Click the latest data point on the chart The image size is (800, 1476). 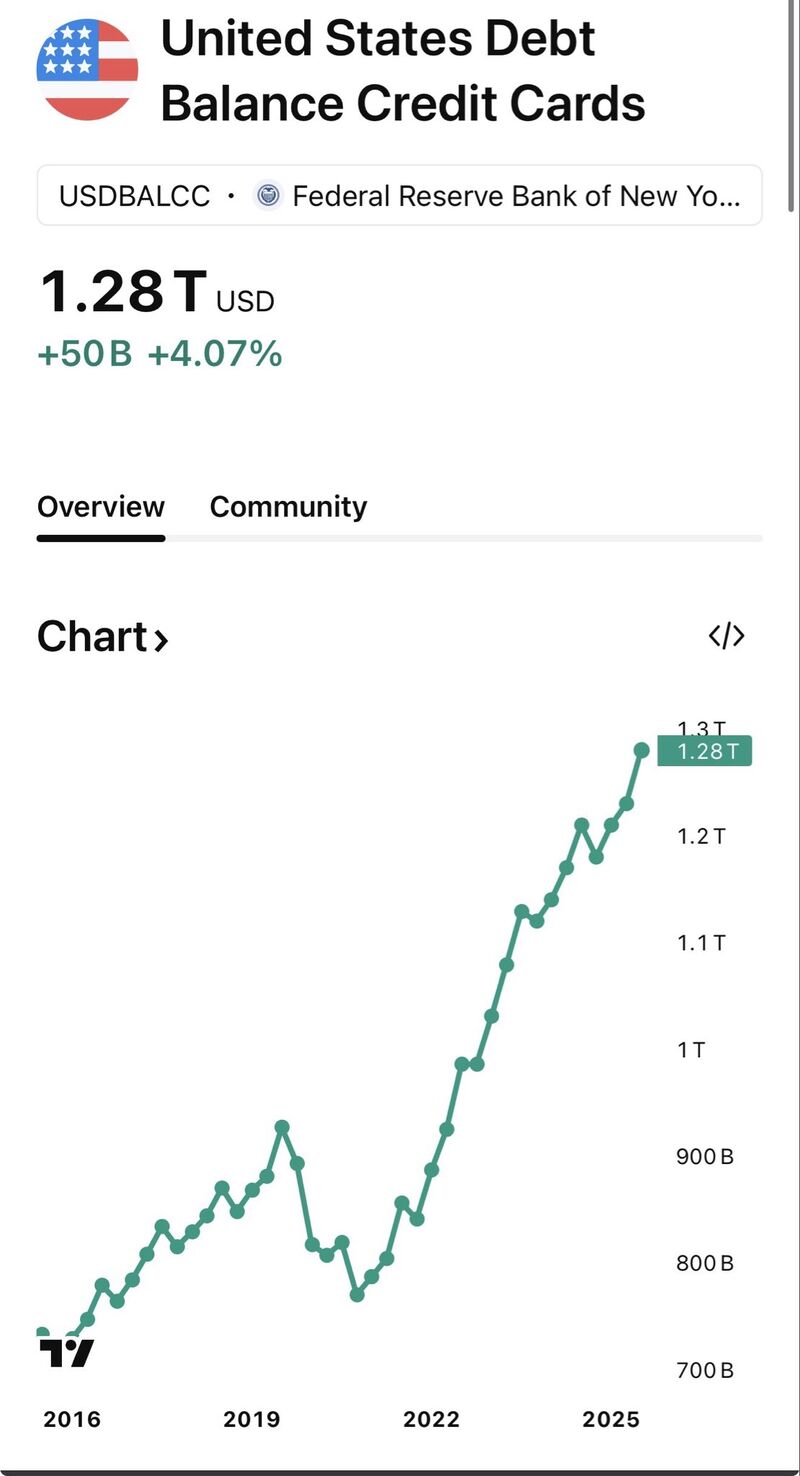(x=641, y=750)
